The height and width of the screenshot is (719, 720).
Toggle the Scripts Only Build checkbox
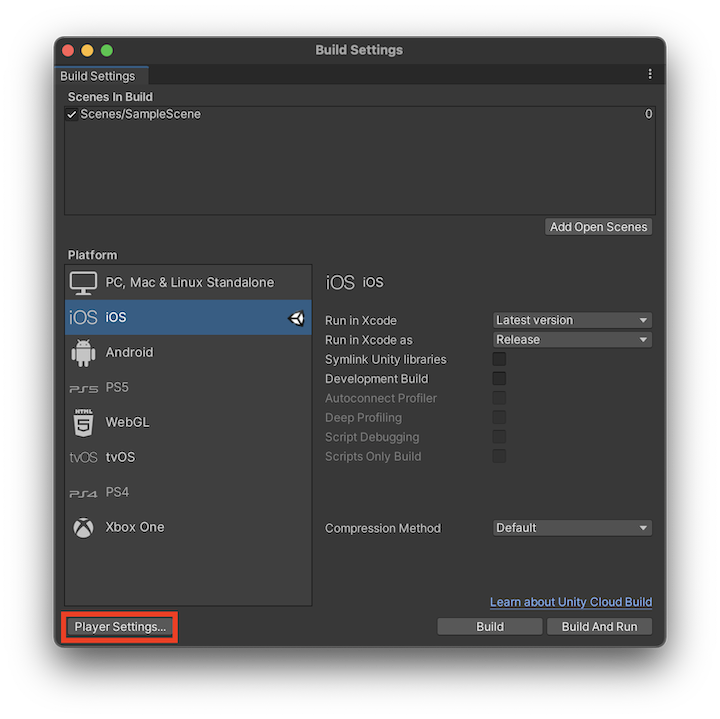tap(499, 456)
